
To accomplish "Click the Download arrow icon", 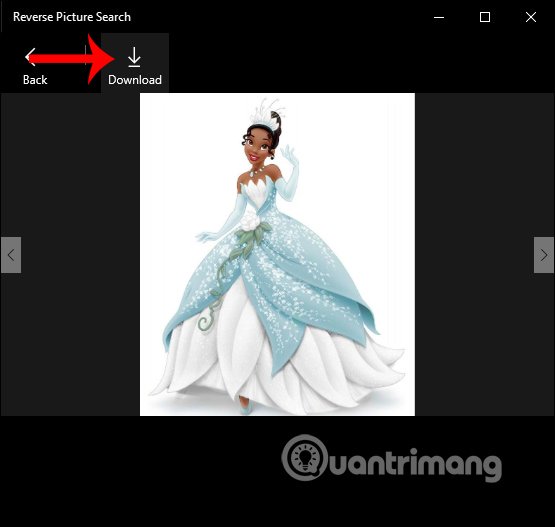I will point(134,57).
